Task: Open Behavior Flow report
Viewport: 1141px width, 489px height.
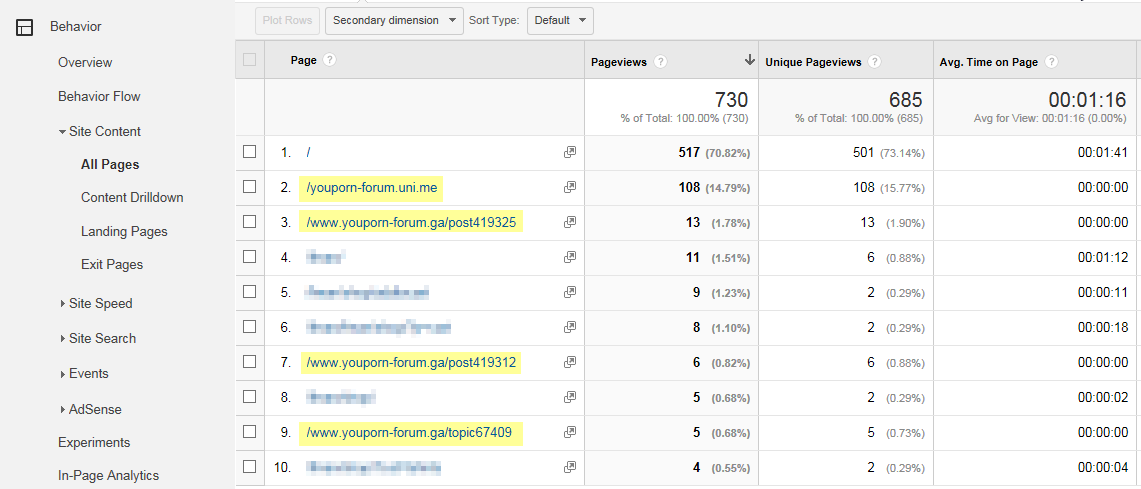Action: click(x=99, y=96)
